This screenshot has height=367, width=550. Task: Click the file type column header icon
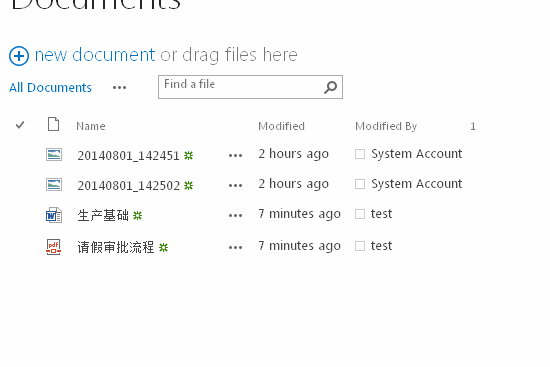pyautogui.click(x=53, y=124)
